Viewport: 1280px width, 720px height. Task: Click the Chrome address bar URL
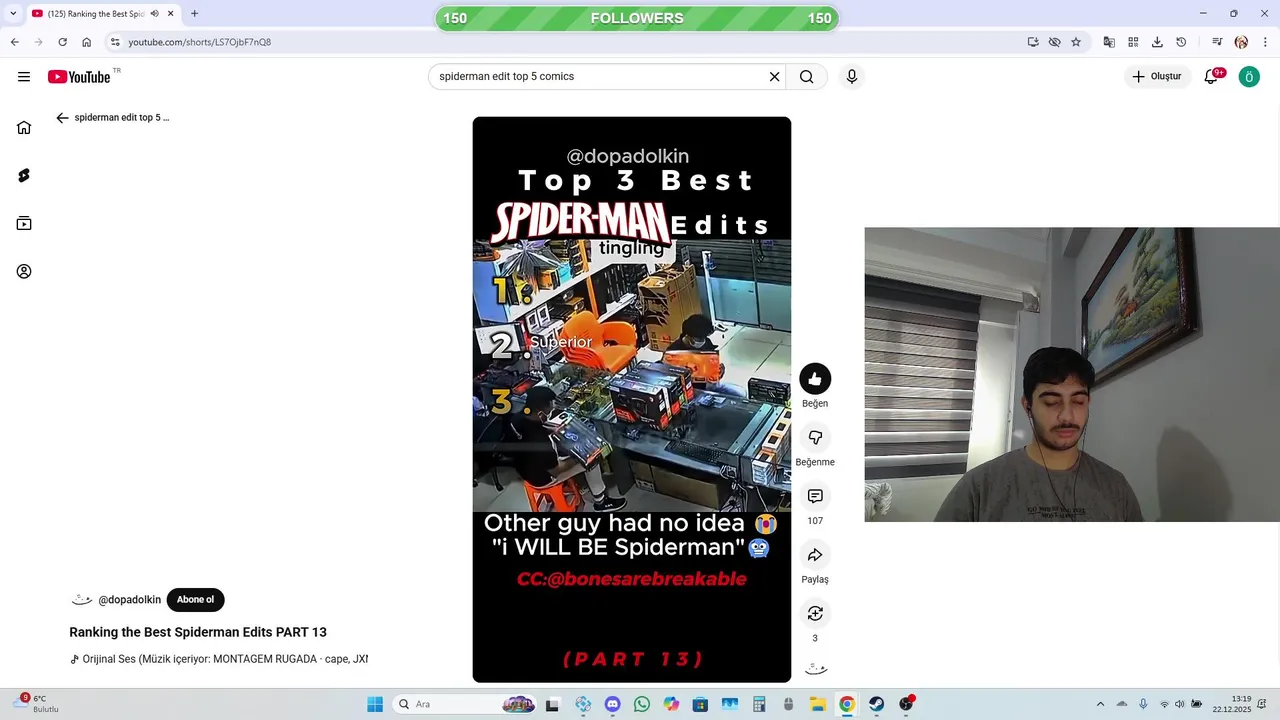[x=199, y=42]
